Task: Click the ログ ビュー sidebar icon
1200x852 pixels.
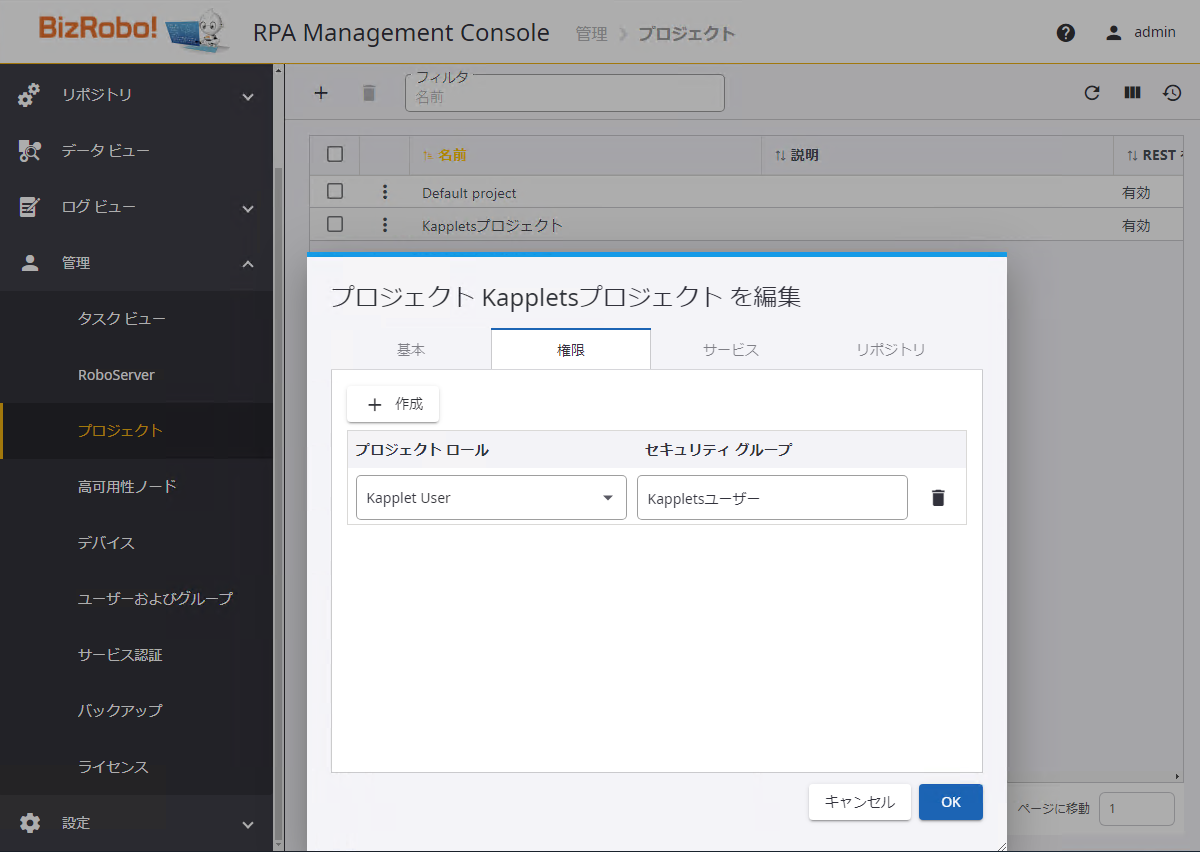Action: (30, 207)
